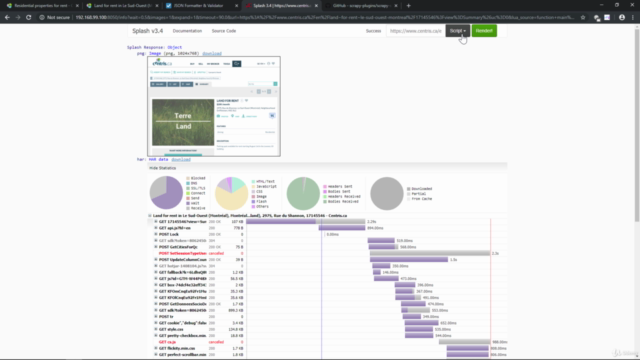Image resolution: width=640 pixels, height=360 pixels.
Task: Expand the GET style.css request row
Action: tap(156, 329)
